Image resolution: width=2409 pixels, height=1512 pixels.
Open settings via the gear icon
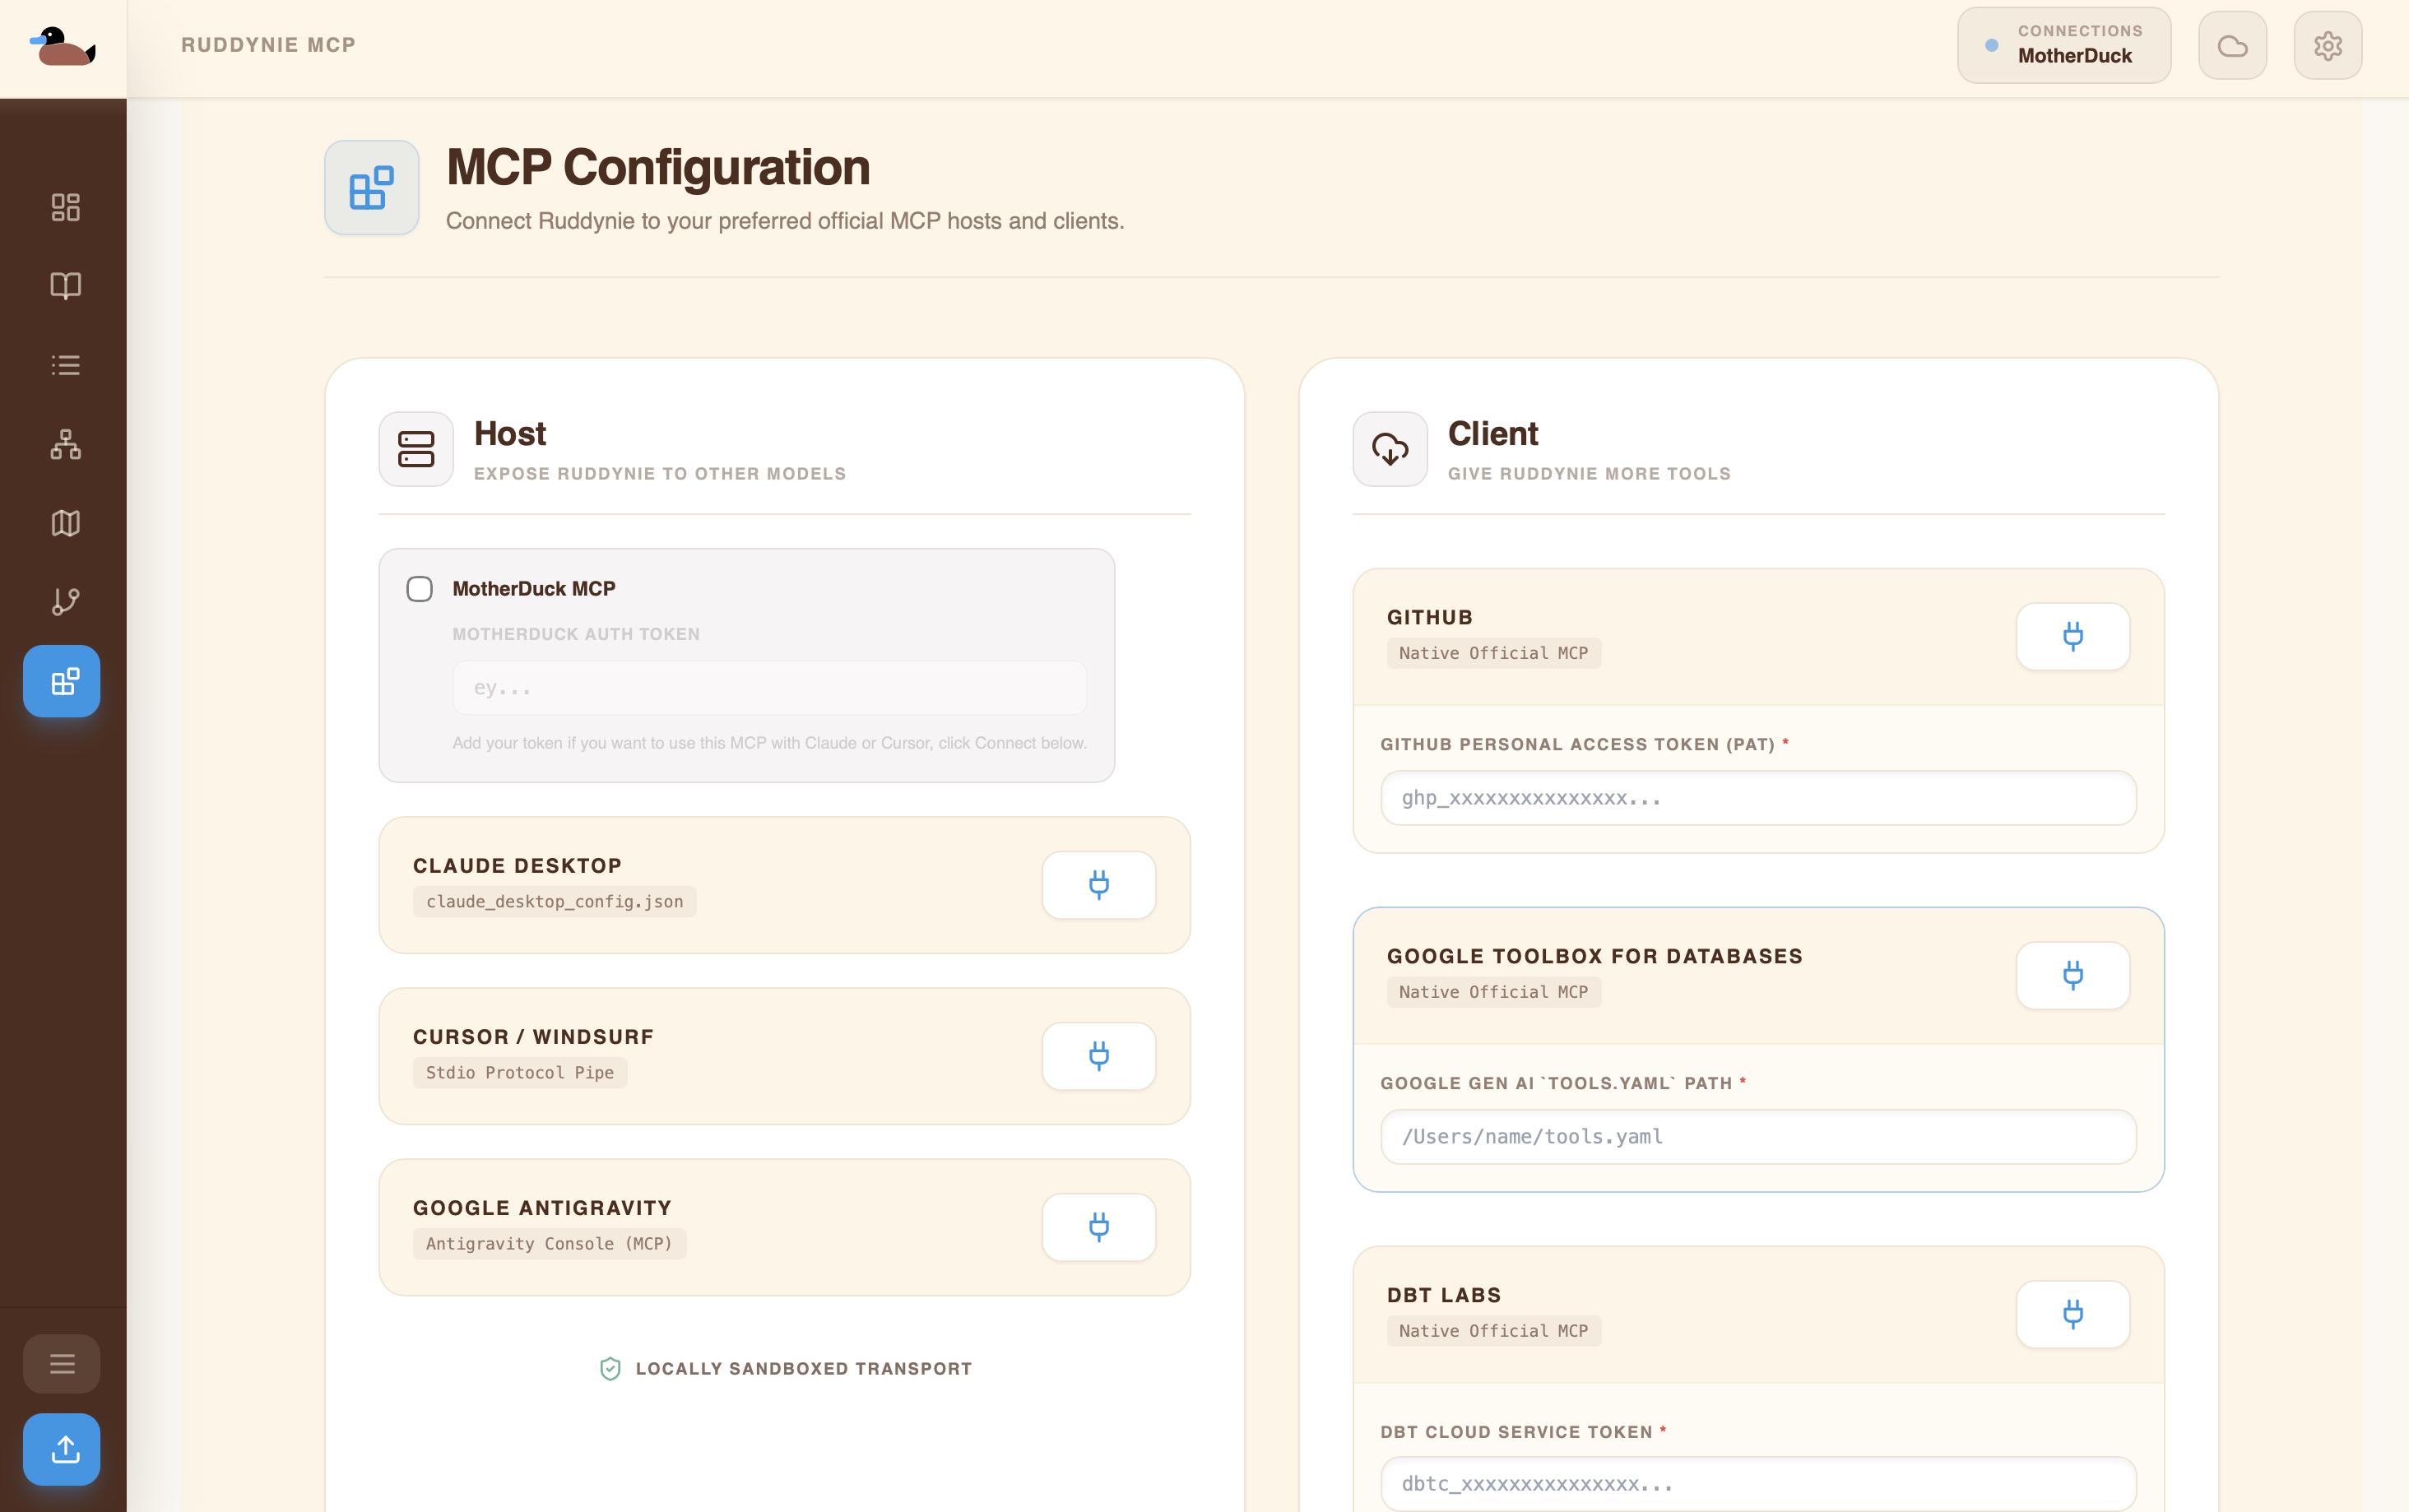click(2328, 44)
